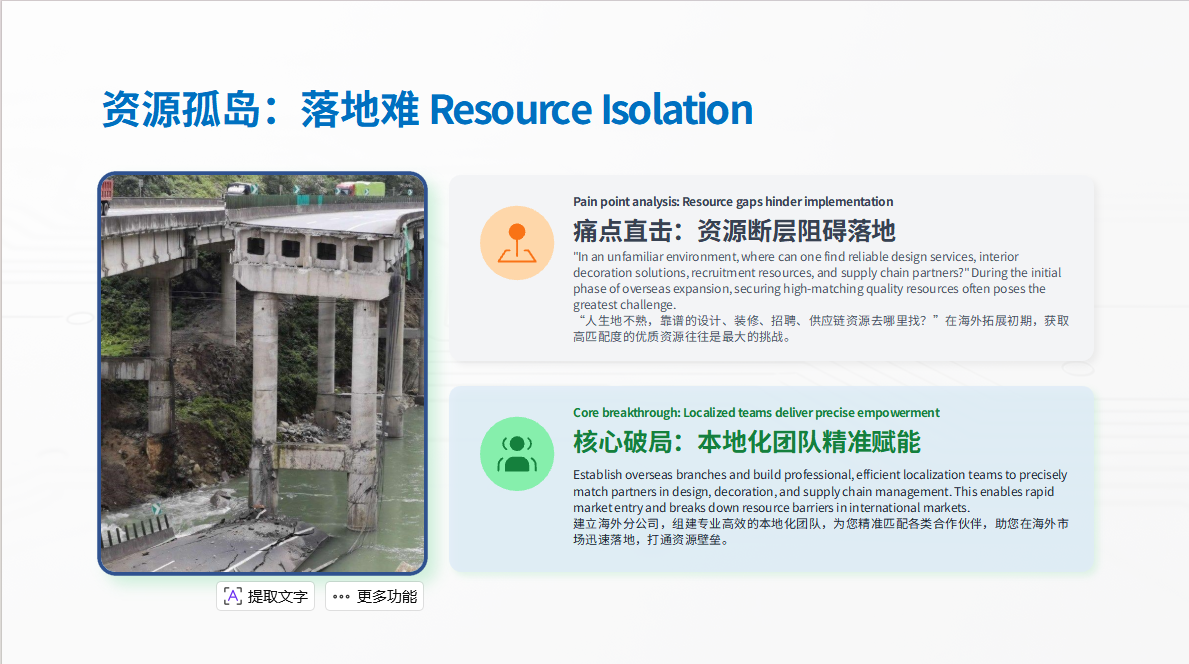Click the Chinese paragraph starting 建立海外分公司

[821, 531]
